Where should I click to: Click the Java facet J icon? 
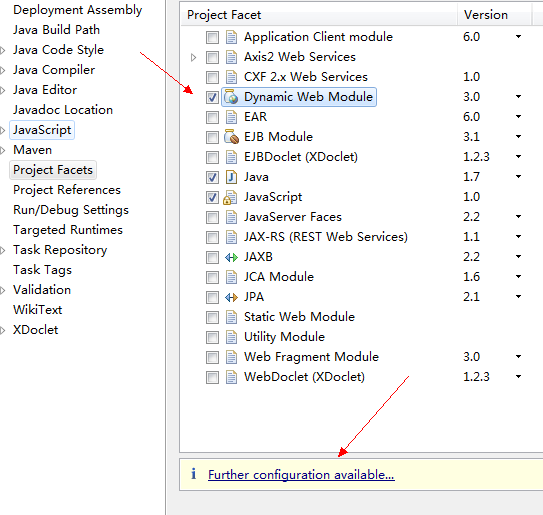pos(231,177)
